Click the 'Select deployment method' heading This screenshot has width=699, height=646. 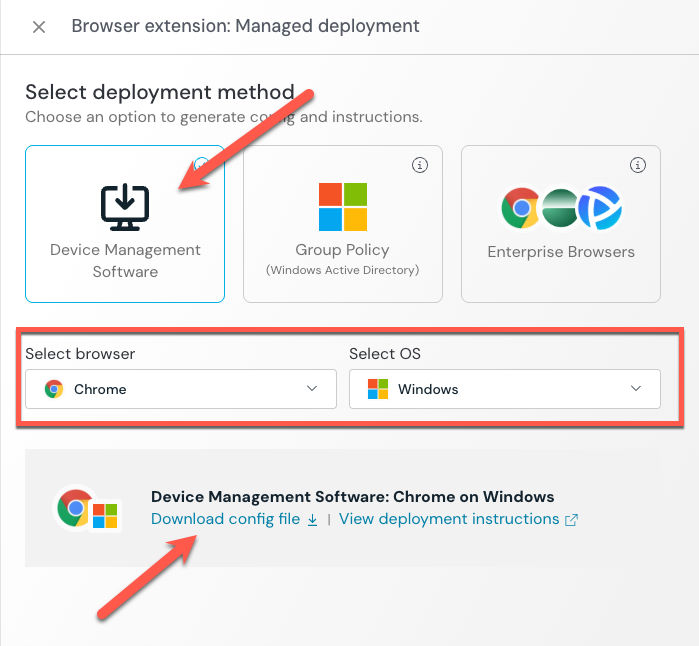160,92
